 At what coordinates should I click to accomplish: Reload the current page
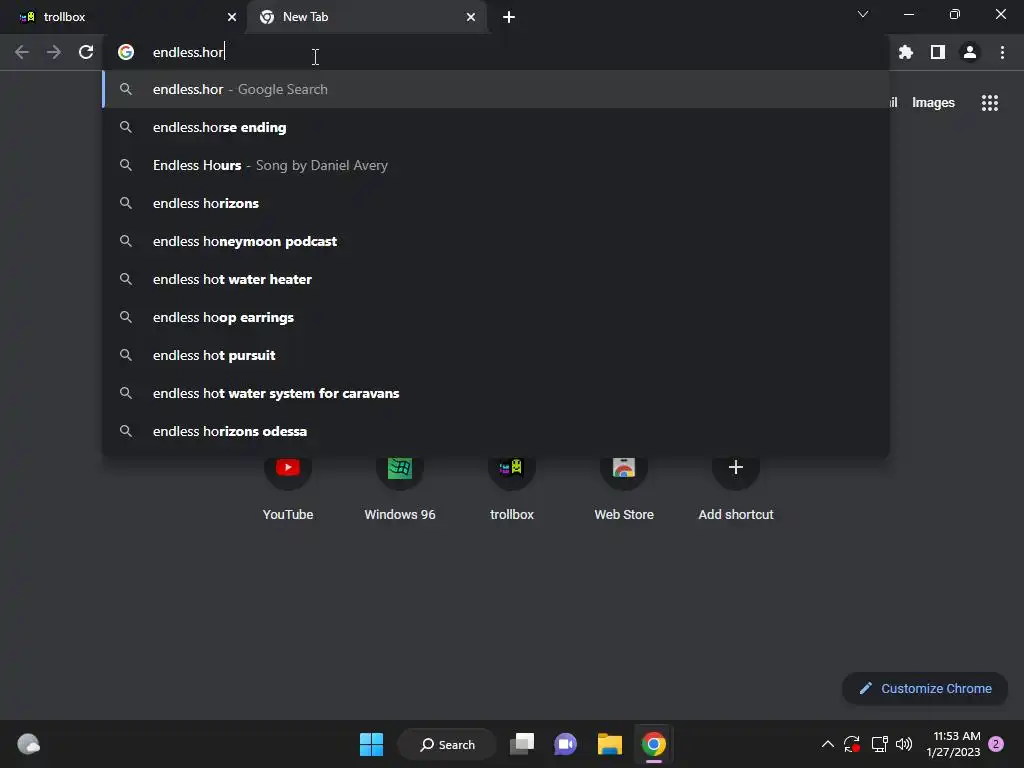(x=86, y=52)
